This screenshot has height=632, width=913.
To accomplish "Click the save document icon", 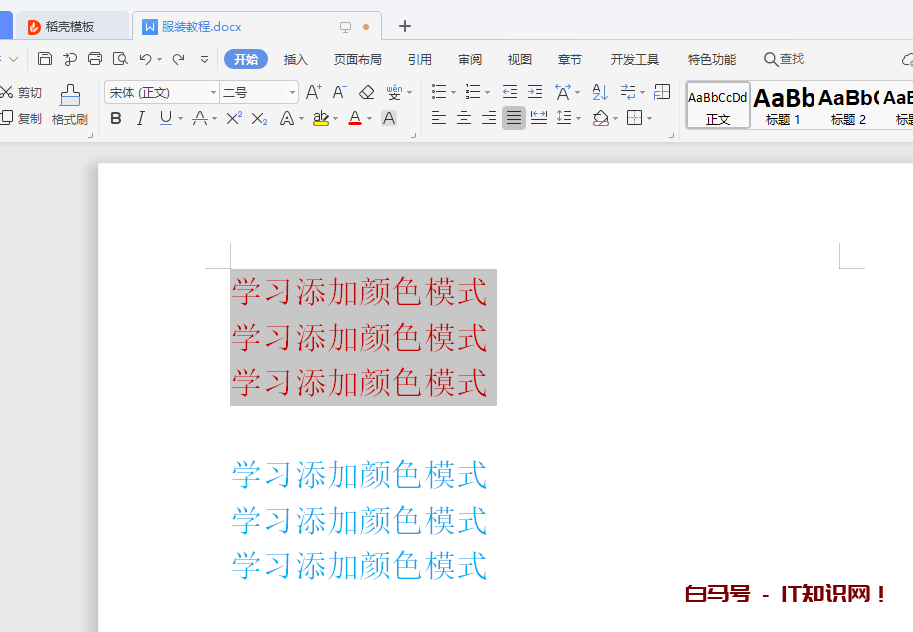I will 45,59.
